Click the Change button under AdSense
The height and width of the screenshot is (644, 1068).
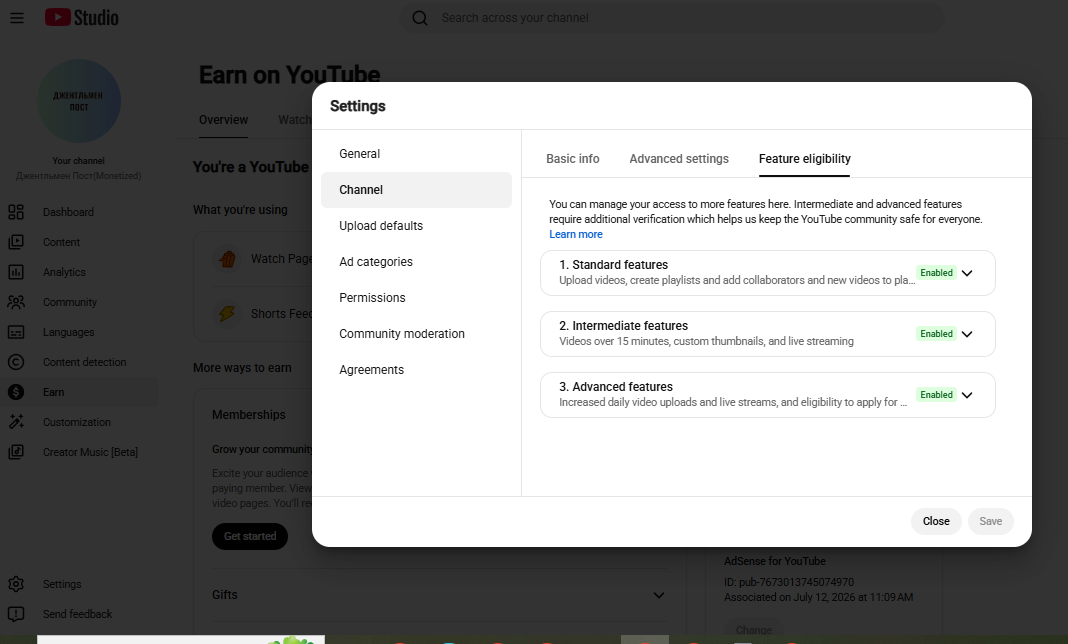point(753,630)
